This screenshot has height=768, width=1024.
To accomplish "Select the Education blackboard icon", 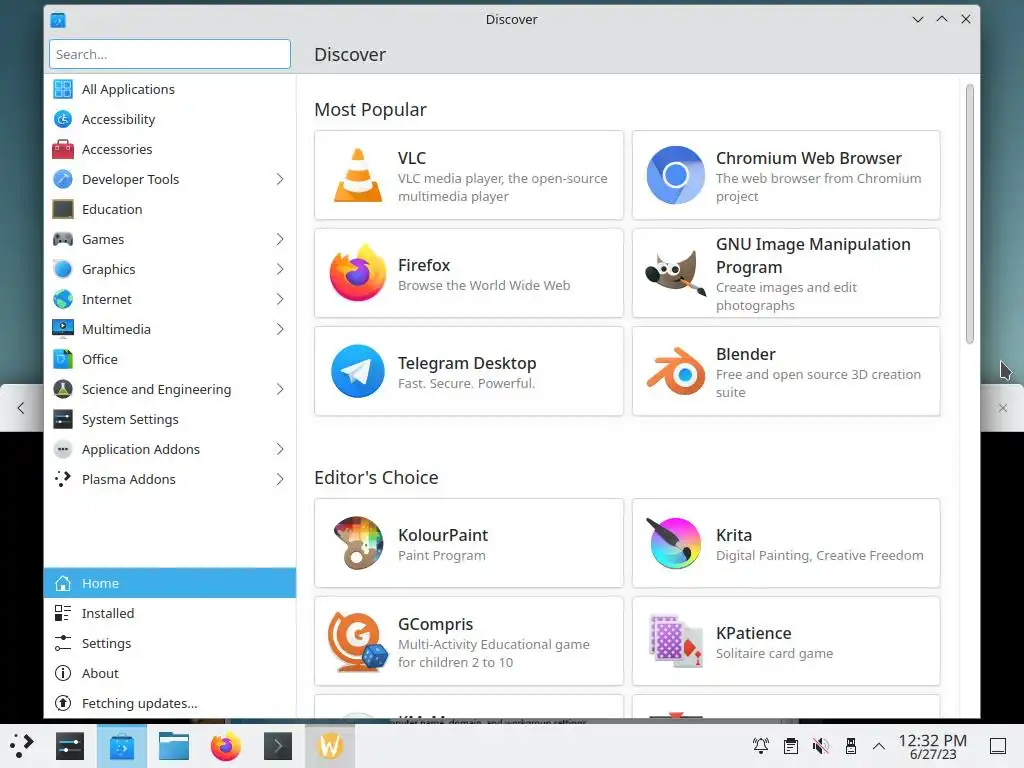I will (63, 210).
